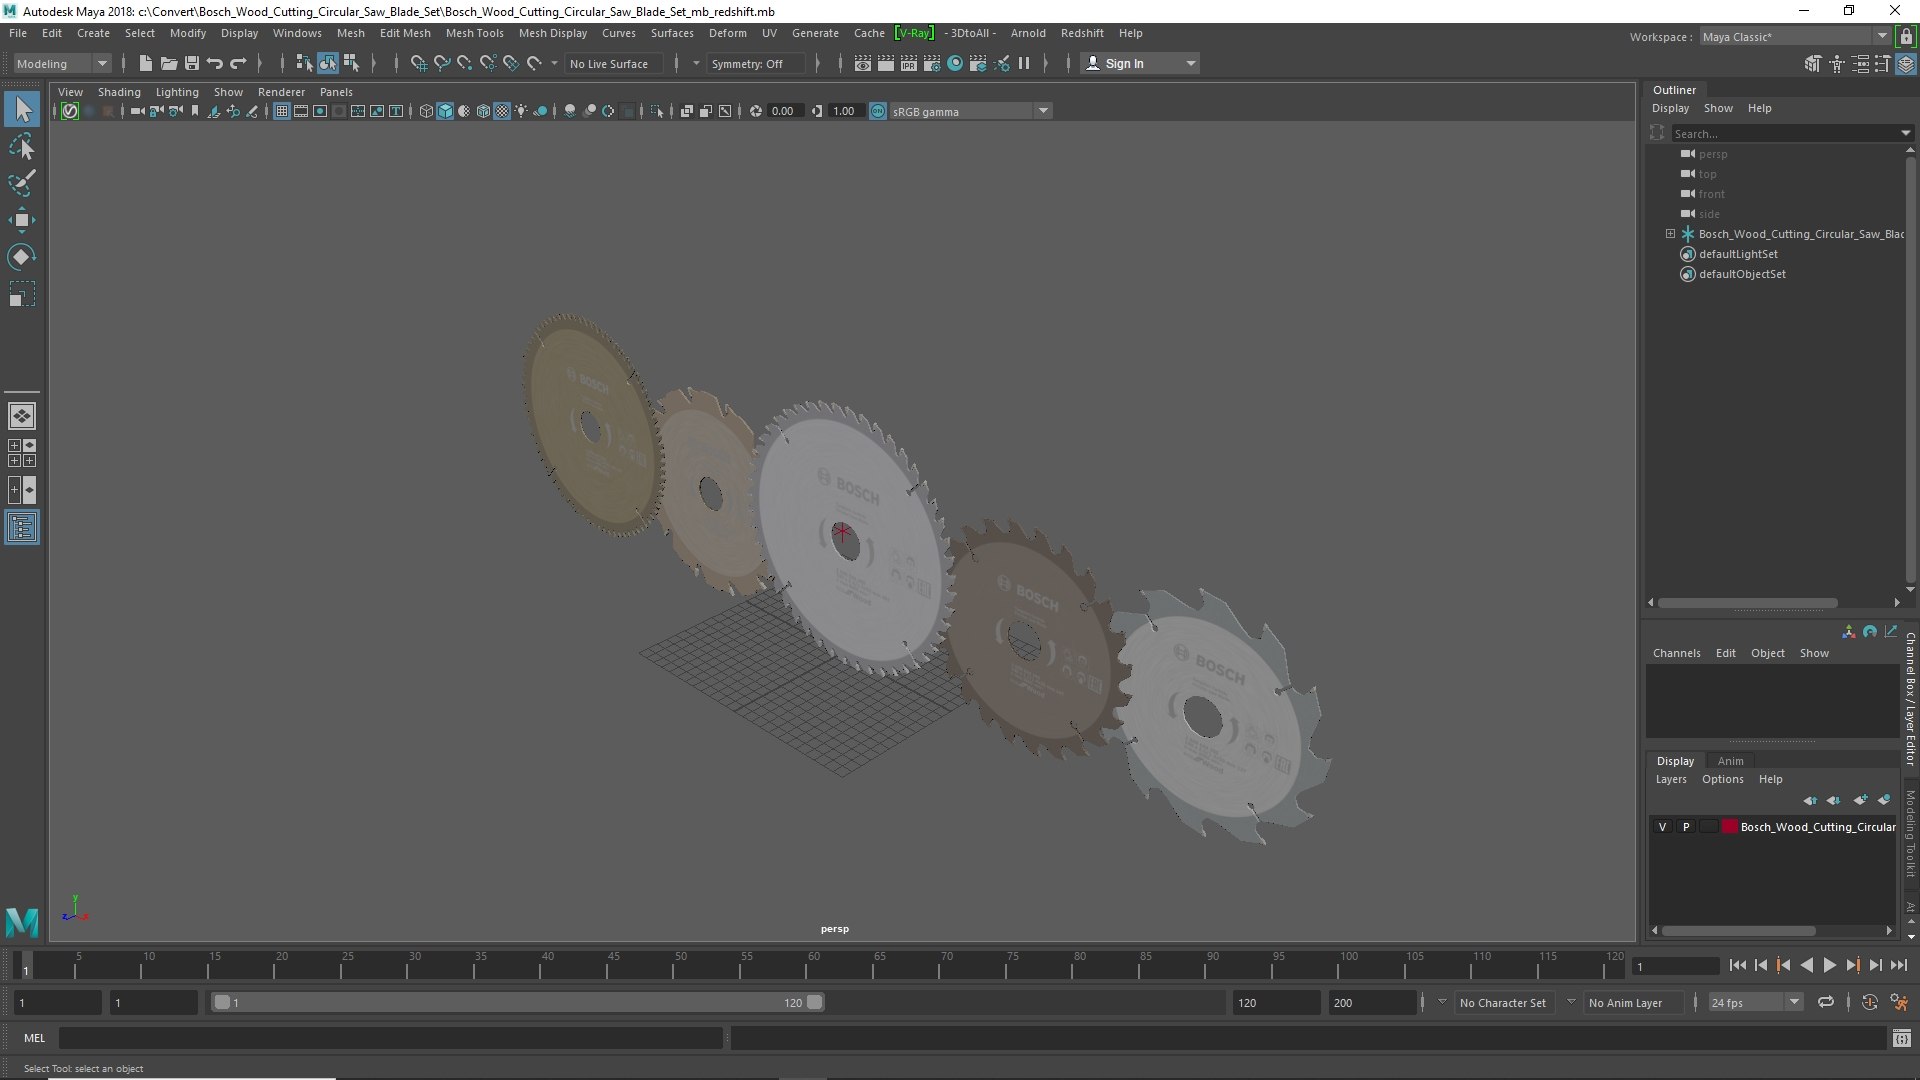Click the Redo arrow icon

(238, 63)
